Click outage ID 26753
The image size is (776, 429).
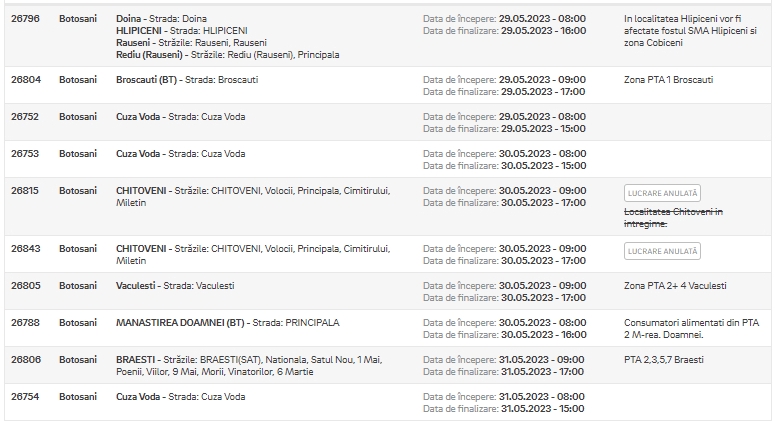pos(25,154)
